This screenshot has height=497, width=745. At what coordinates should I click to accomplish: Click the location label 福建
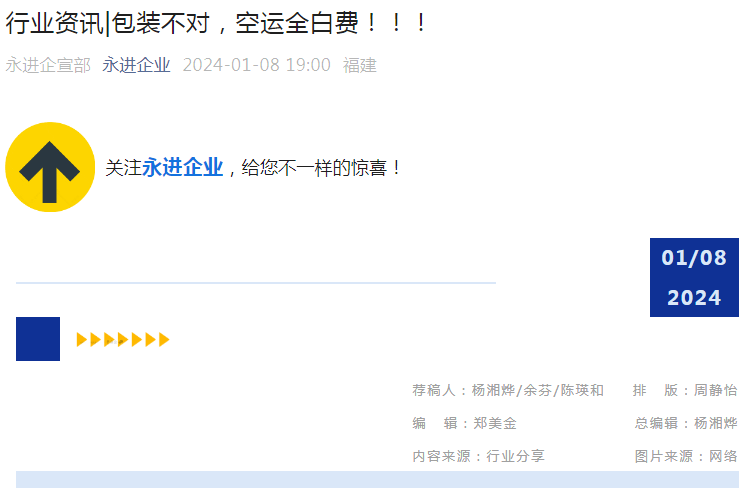(x=360, y=65)
